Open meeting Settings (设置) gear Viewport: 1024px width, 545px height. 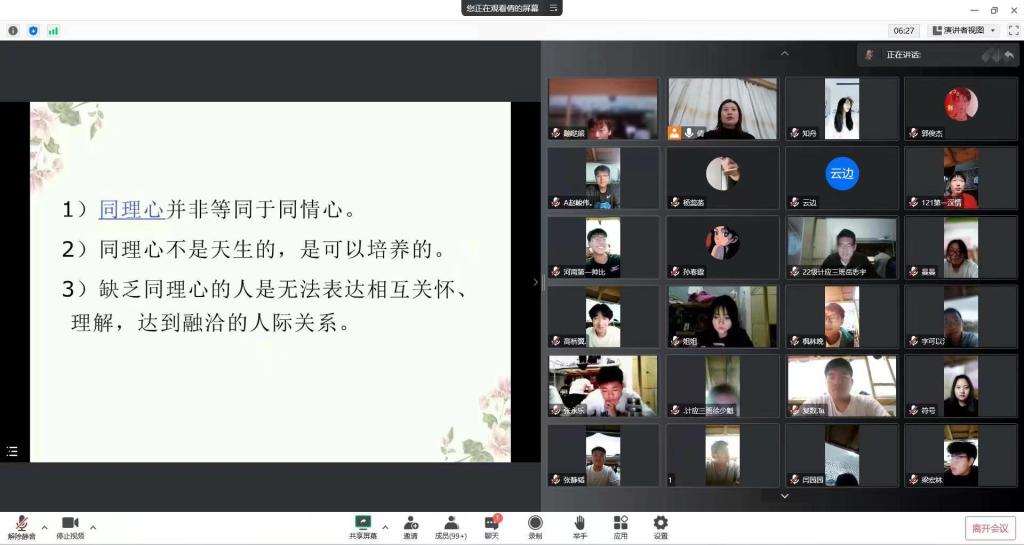660,526
